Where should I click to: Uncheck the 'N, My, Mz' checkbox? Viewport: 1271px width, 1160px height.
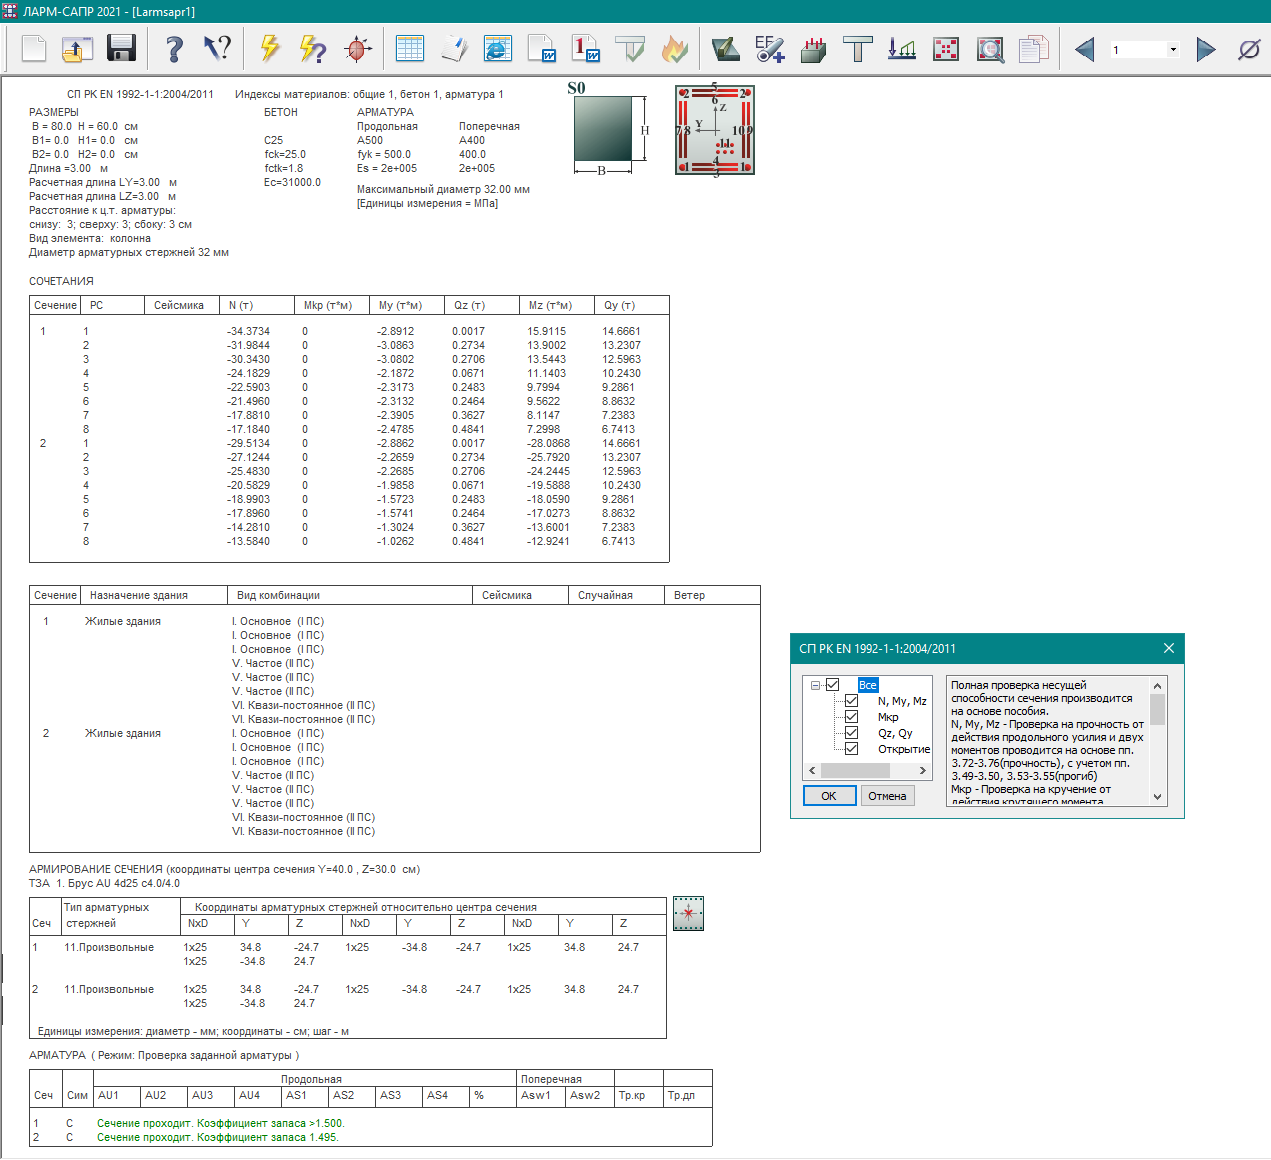click(x=851, y=701)
